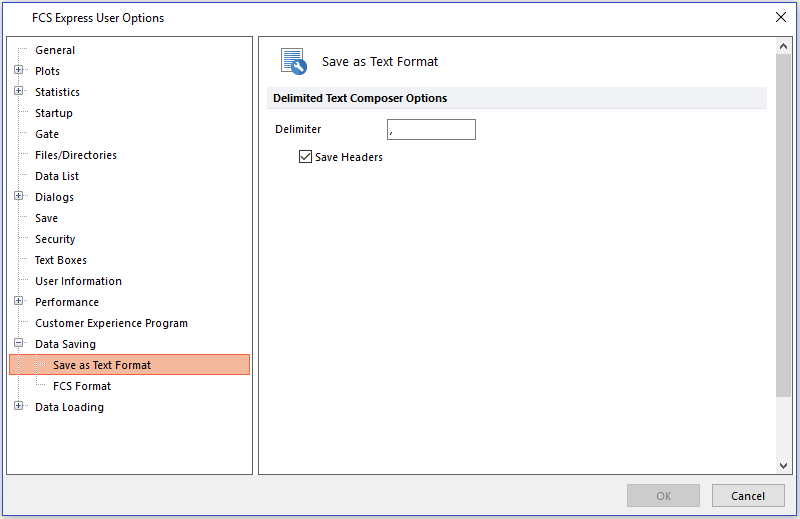
Task: Click the disabled OK button
Action: click(663, 496)
